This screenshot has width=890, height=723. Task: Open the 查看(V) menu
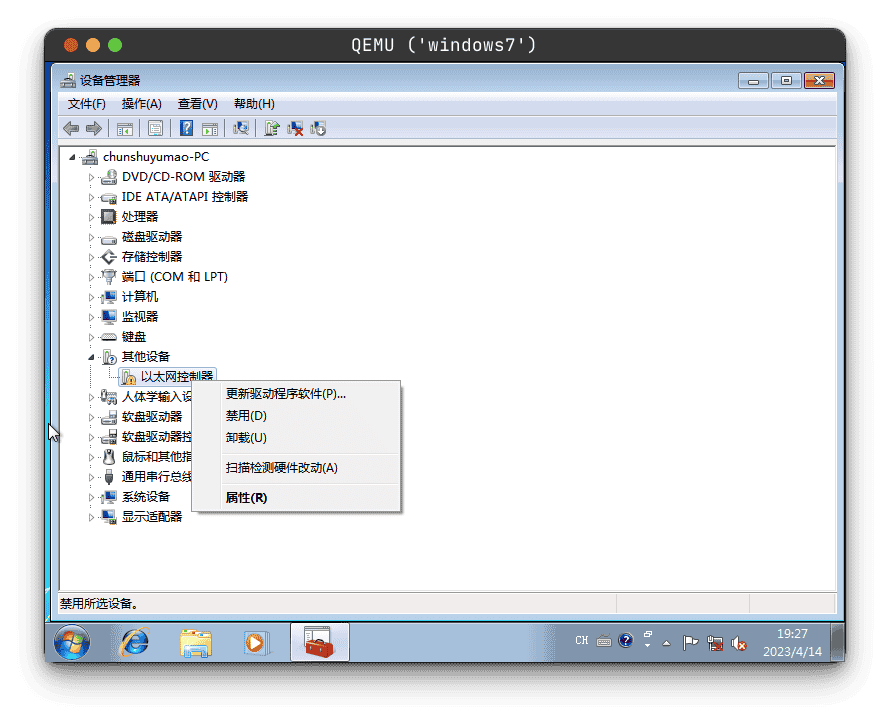click(197, 104)
